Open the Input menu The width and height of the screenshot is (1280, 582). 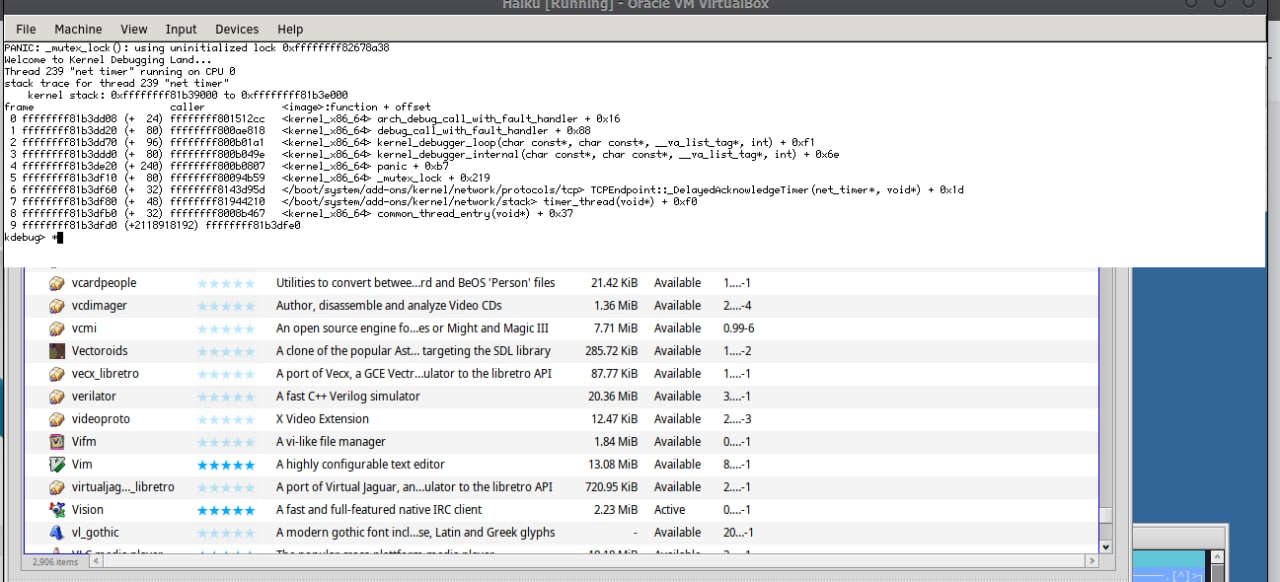(x=181, y=29)
